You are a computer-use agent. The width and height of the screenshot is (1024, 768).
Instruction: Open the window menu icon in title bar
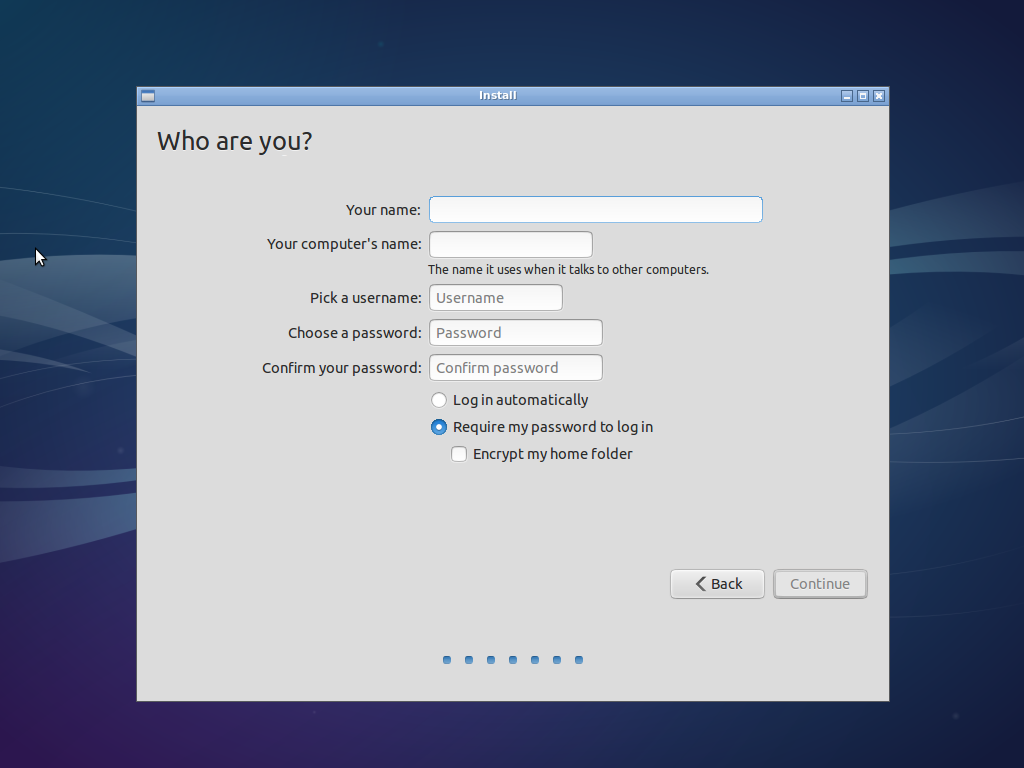tap(148, 96)
